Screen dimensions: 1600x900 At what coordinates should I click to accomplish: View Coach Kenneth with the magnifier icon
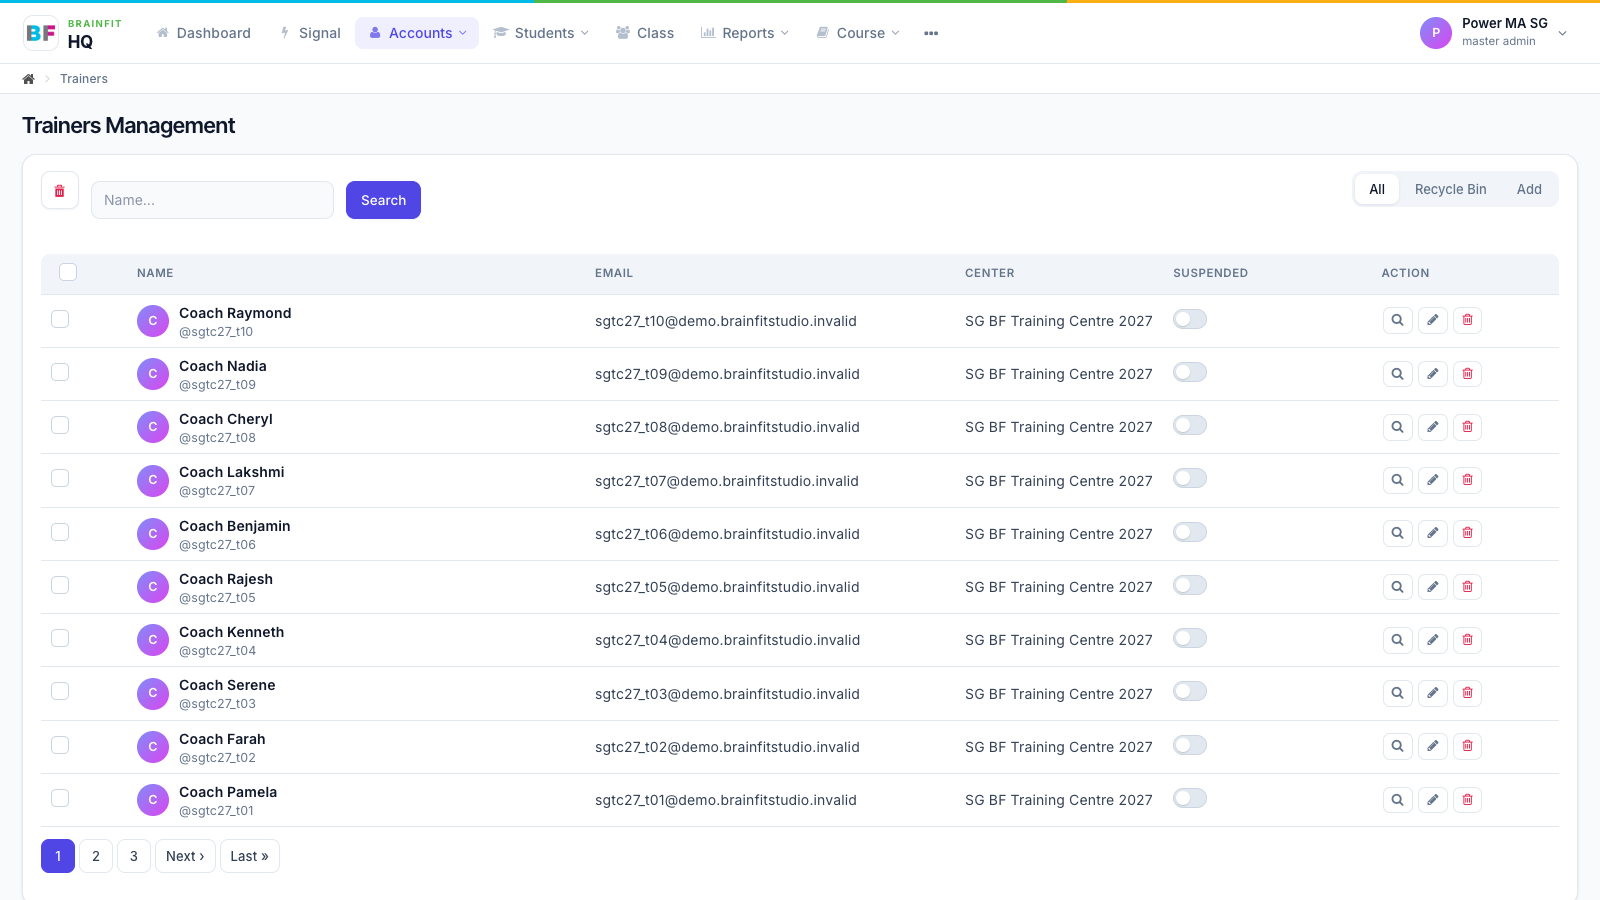pos(1398,640)
